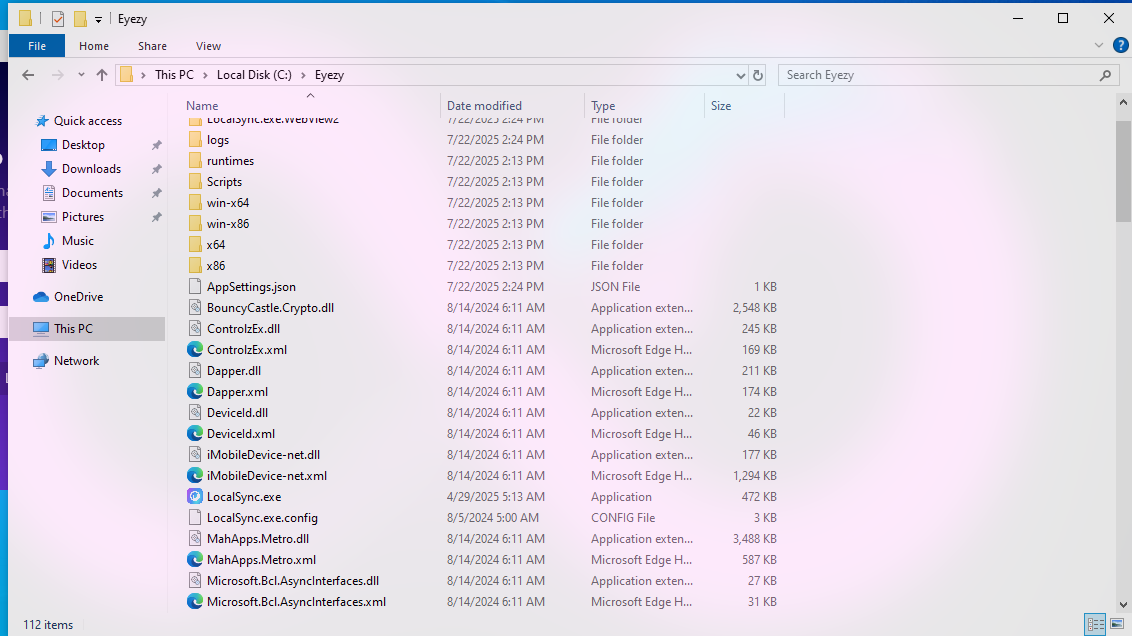This screenshot has width=1132, height=636.
Task: Click the Scripts folder icon
Action: (x=194, y=181)
